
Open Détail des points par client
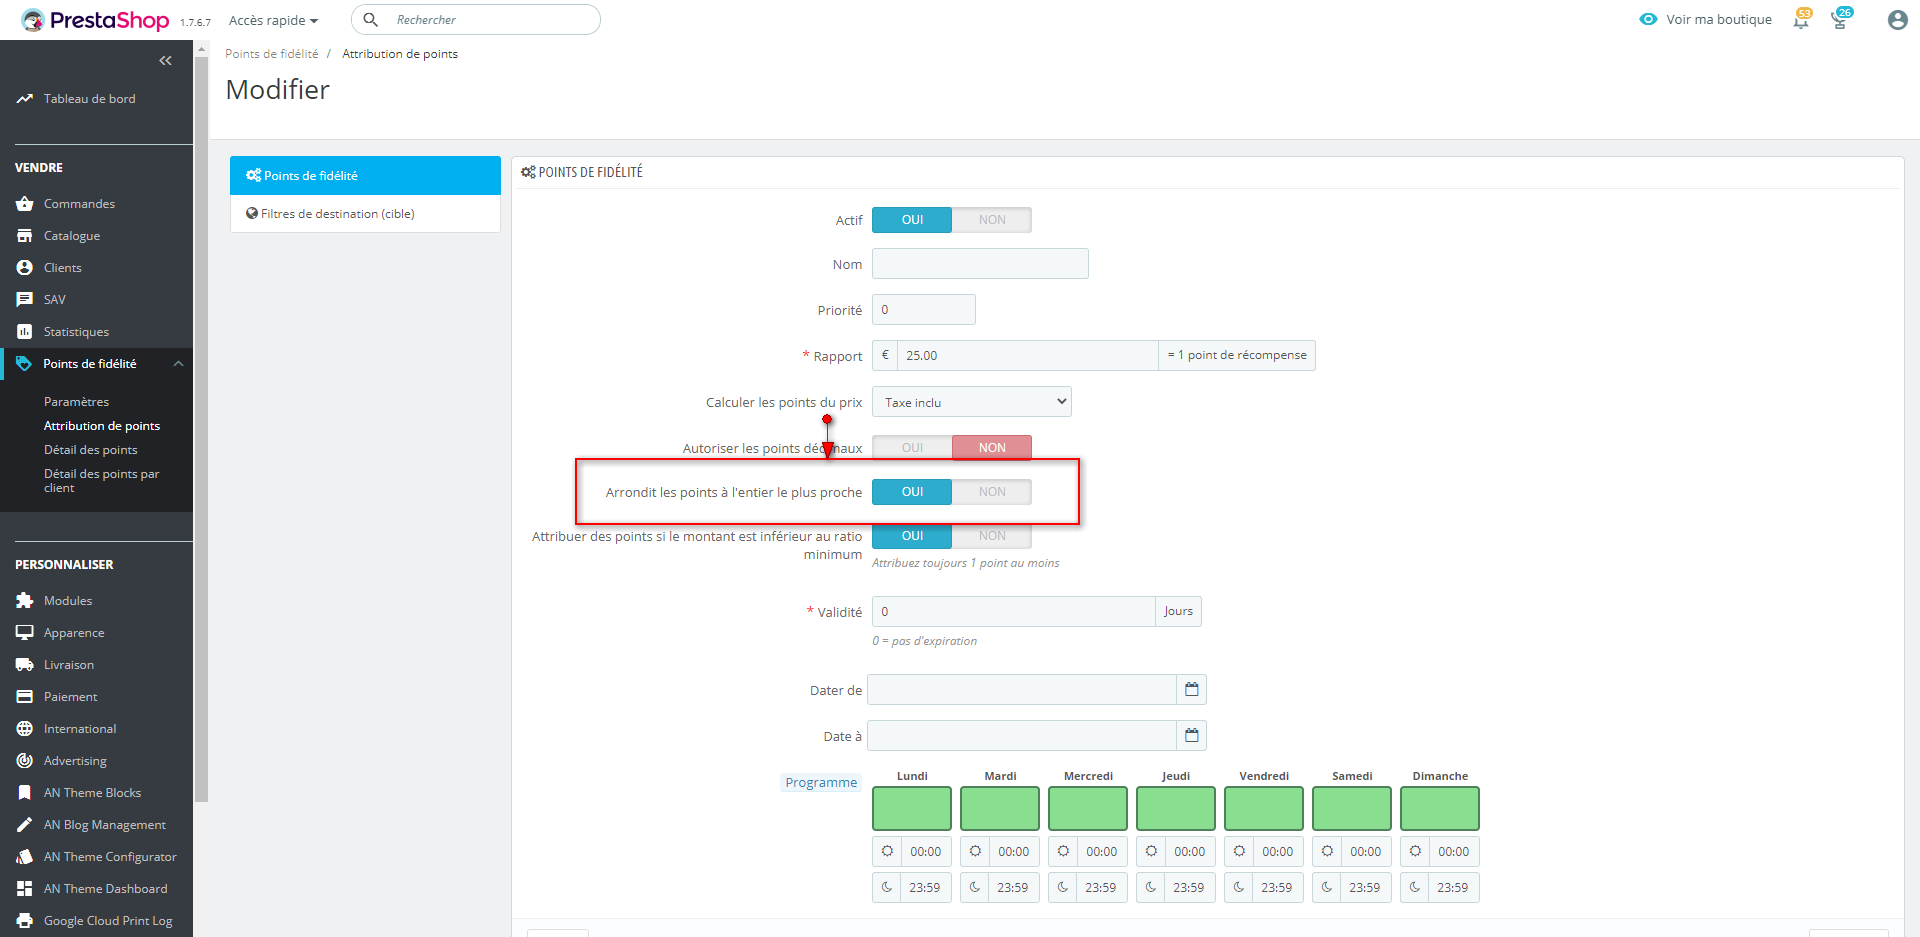102,481
